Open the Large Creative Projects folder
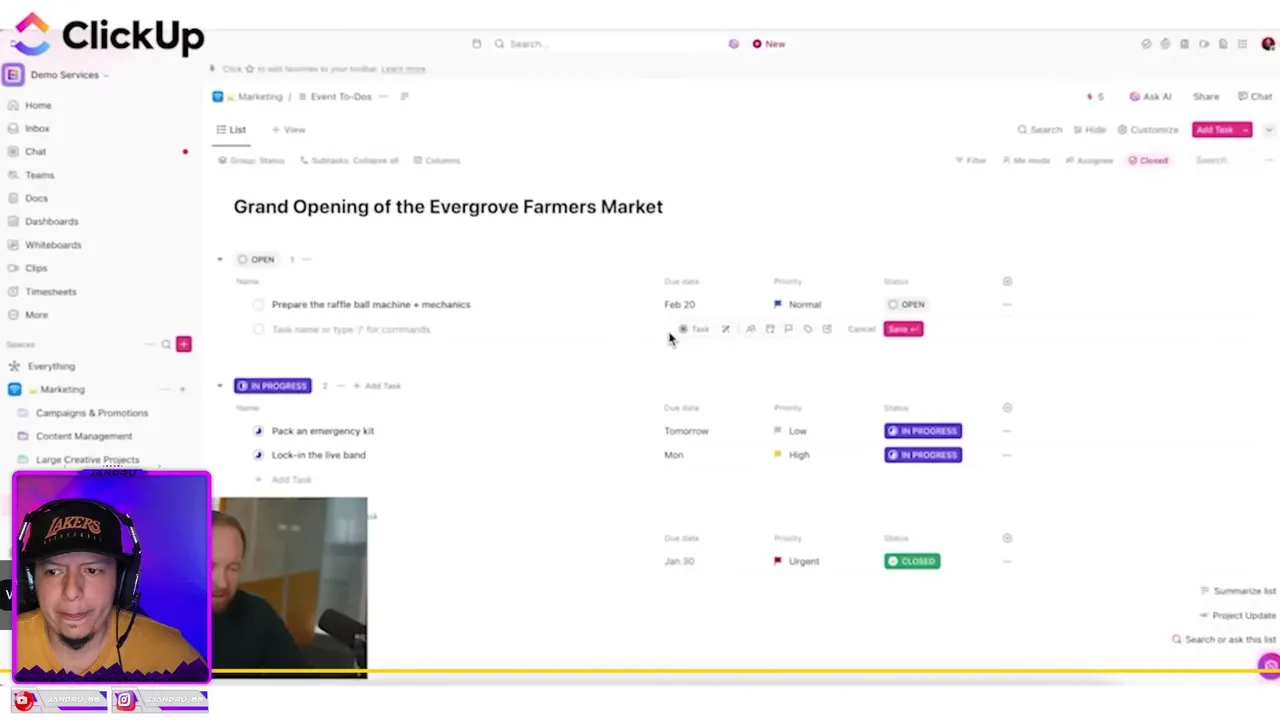The image size is (1280, 720). click(88, 460)
